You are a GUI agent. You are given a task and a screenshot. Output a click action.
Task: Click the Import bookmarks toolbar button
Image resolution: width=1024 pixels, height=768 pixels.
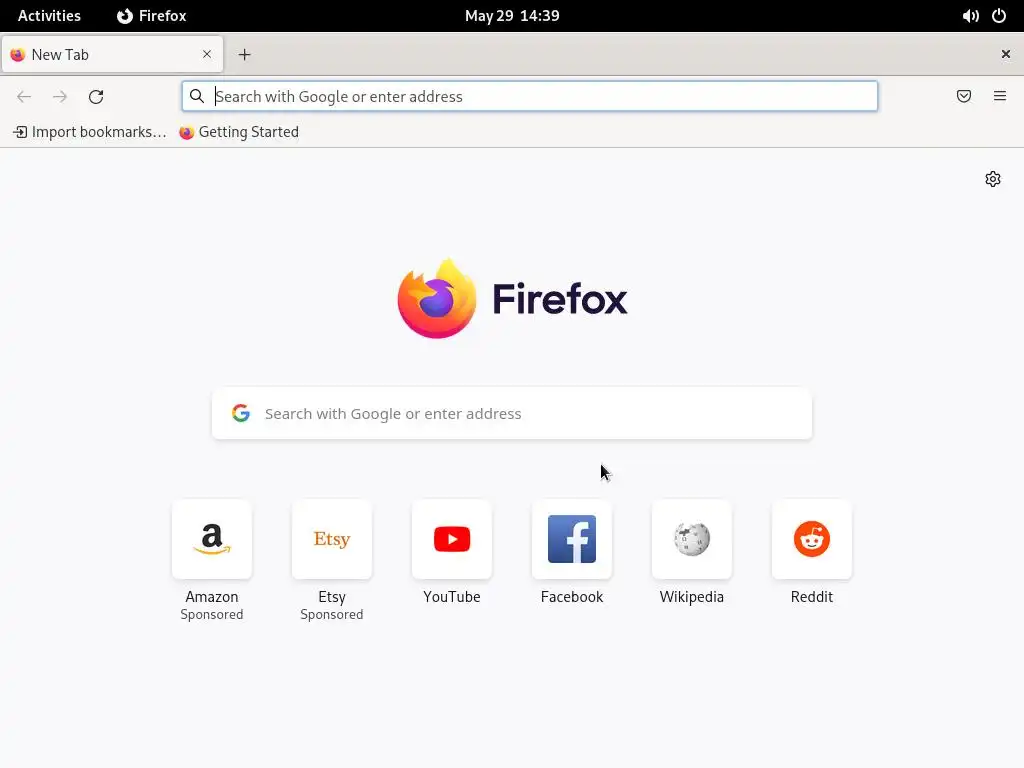[x=90, y=132]
